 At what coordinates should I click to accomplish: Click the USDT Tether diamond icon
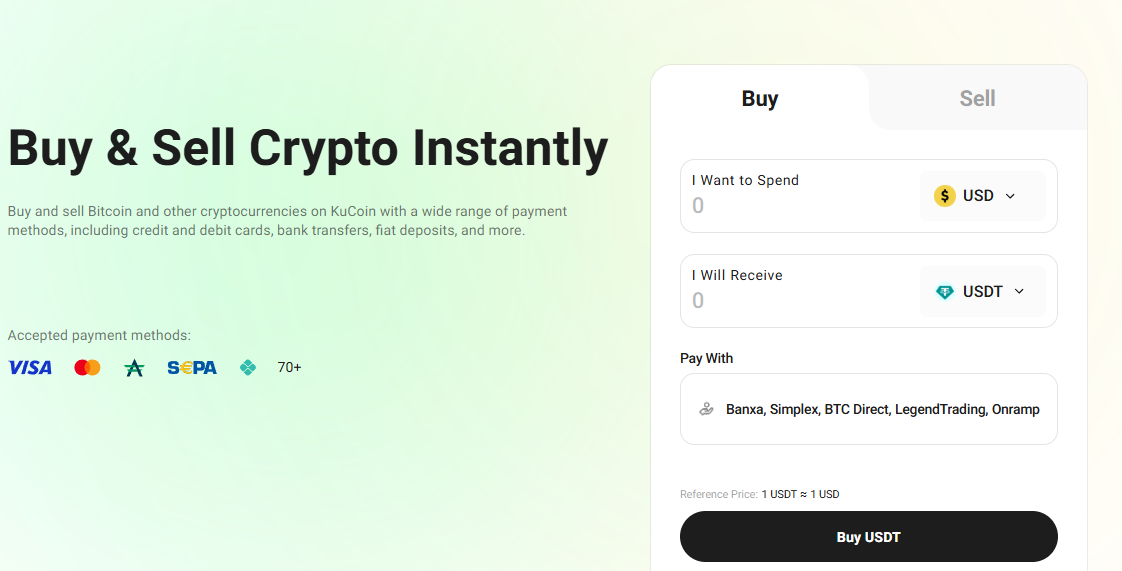[945, 292]
